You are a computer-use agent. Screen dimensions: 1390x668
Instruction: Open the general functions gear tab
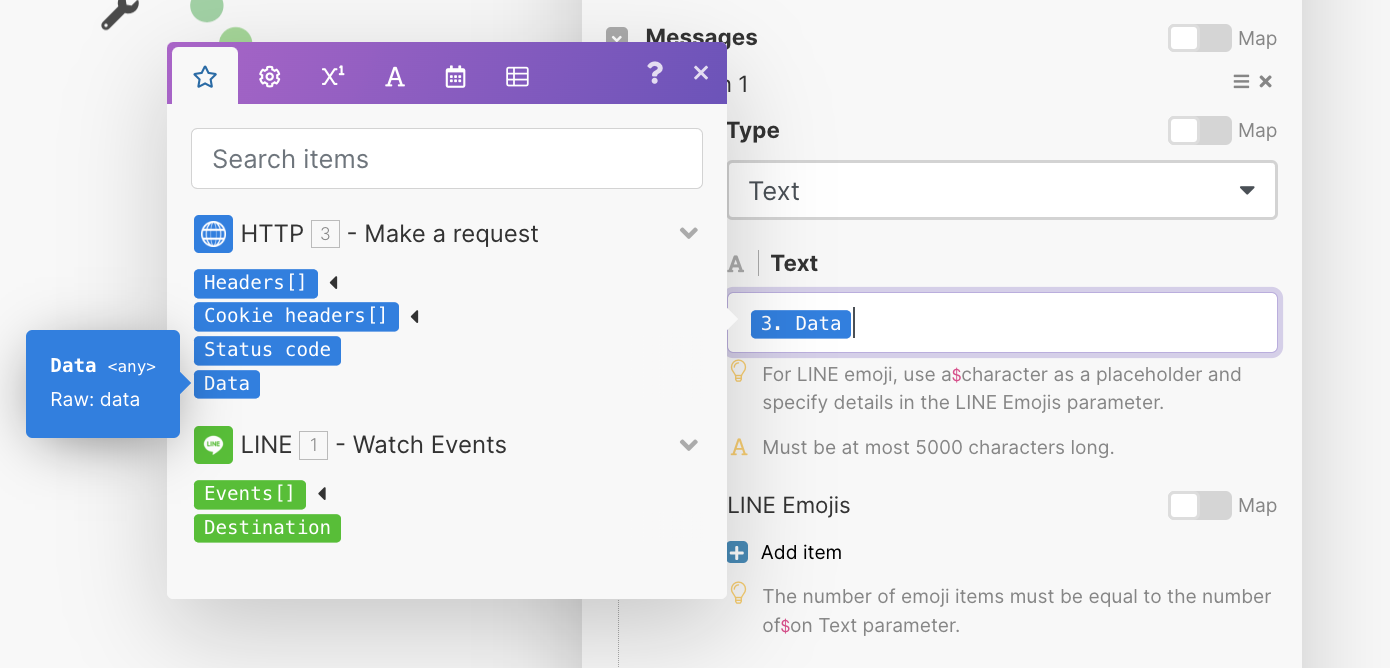tap(269, 76)
